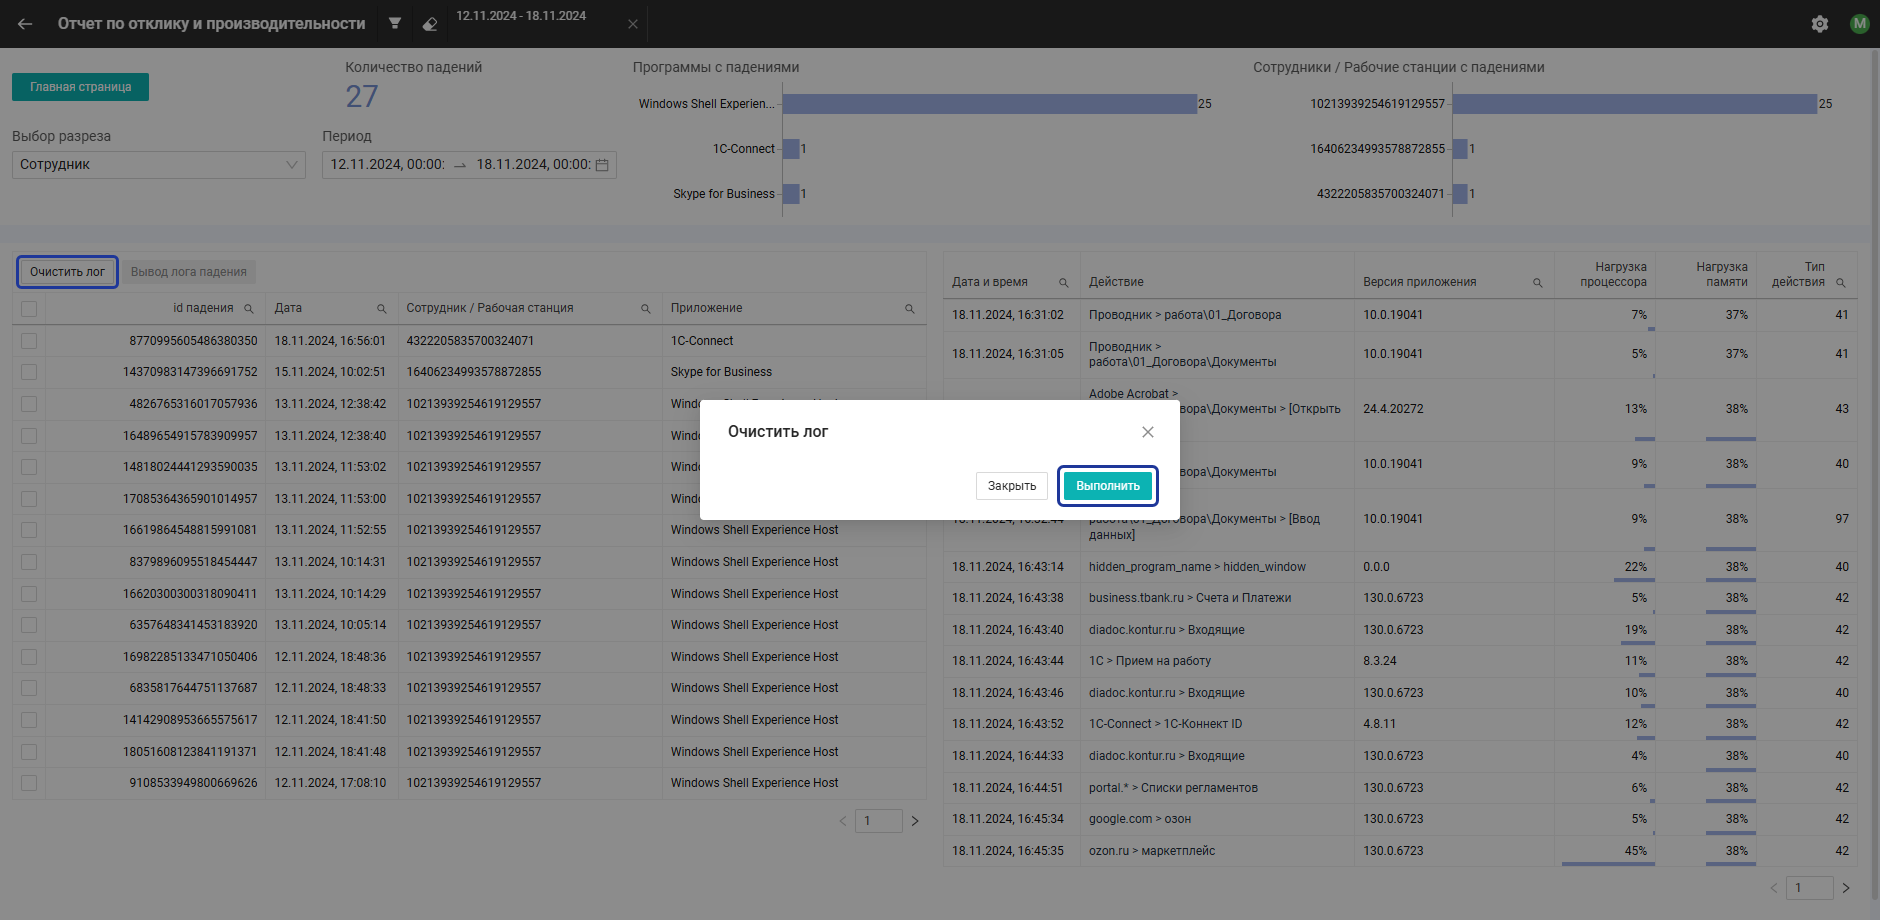Check row with id 16982285133471050406

pos(29,657)
